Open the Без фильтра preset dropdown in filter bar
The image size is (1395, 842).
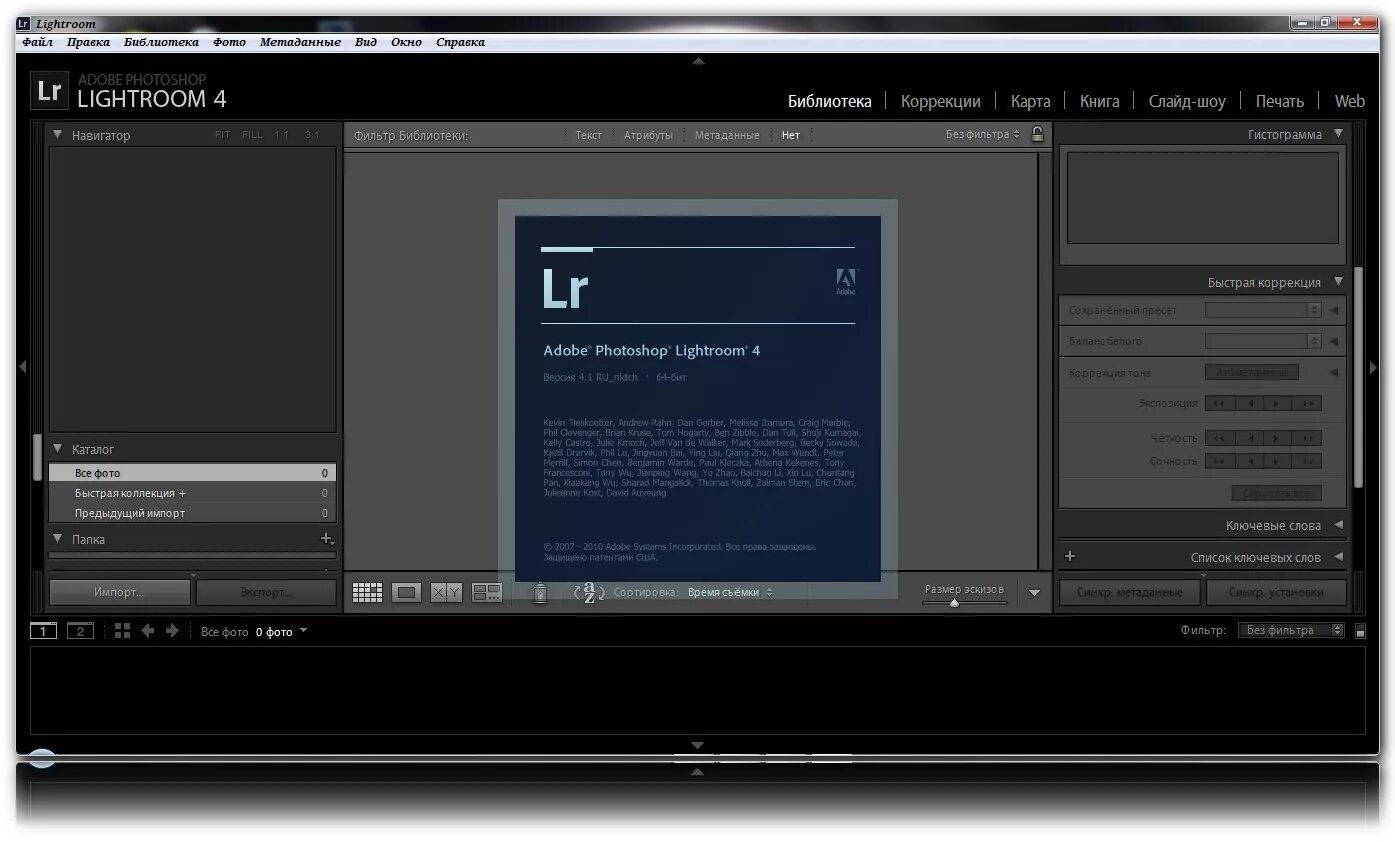coord(983,134)
